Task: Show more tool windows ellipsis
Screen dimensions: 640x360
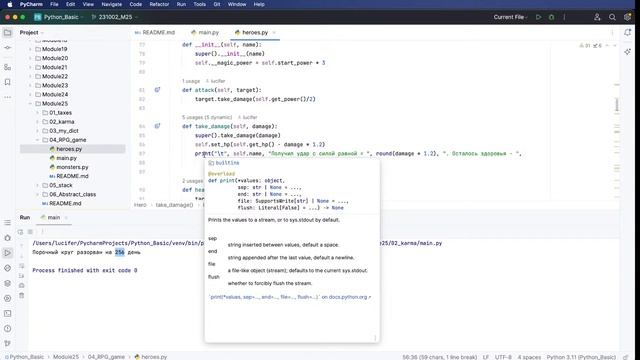Action: click(x=7, y=97)
